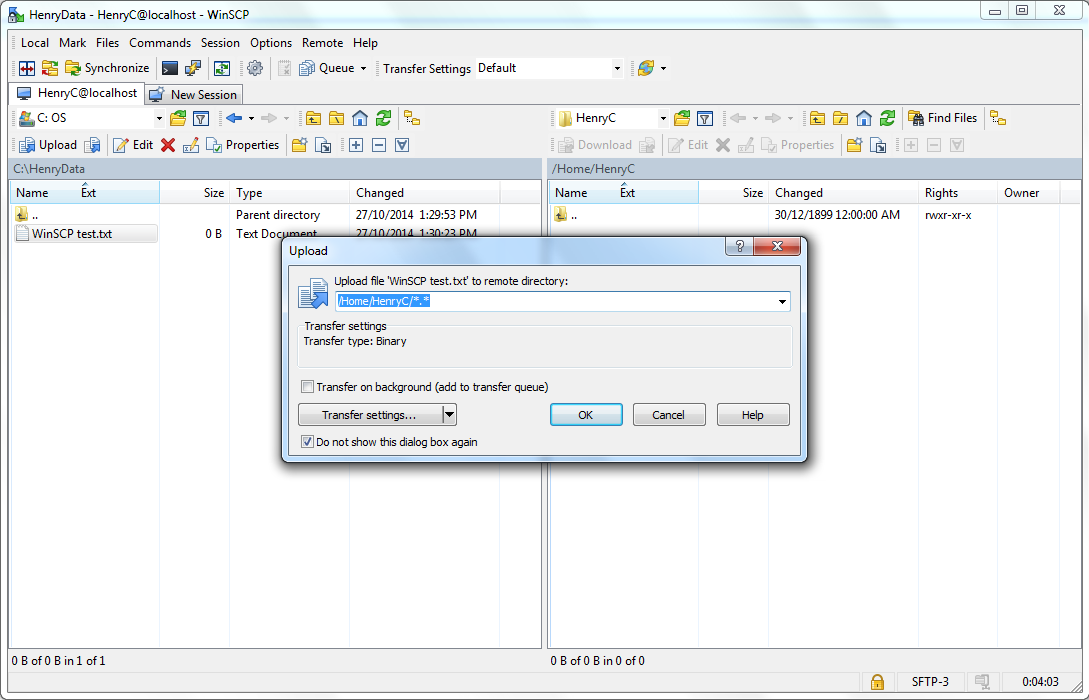Toggle the local directory tree icon
1089x700 pixels.
click(412, 119)
